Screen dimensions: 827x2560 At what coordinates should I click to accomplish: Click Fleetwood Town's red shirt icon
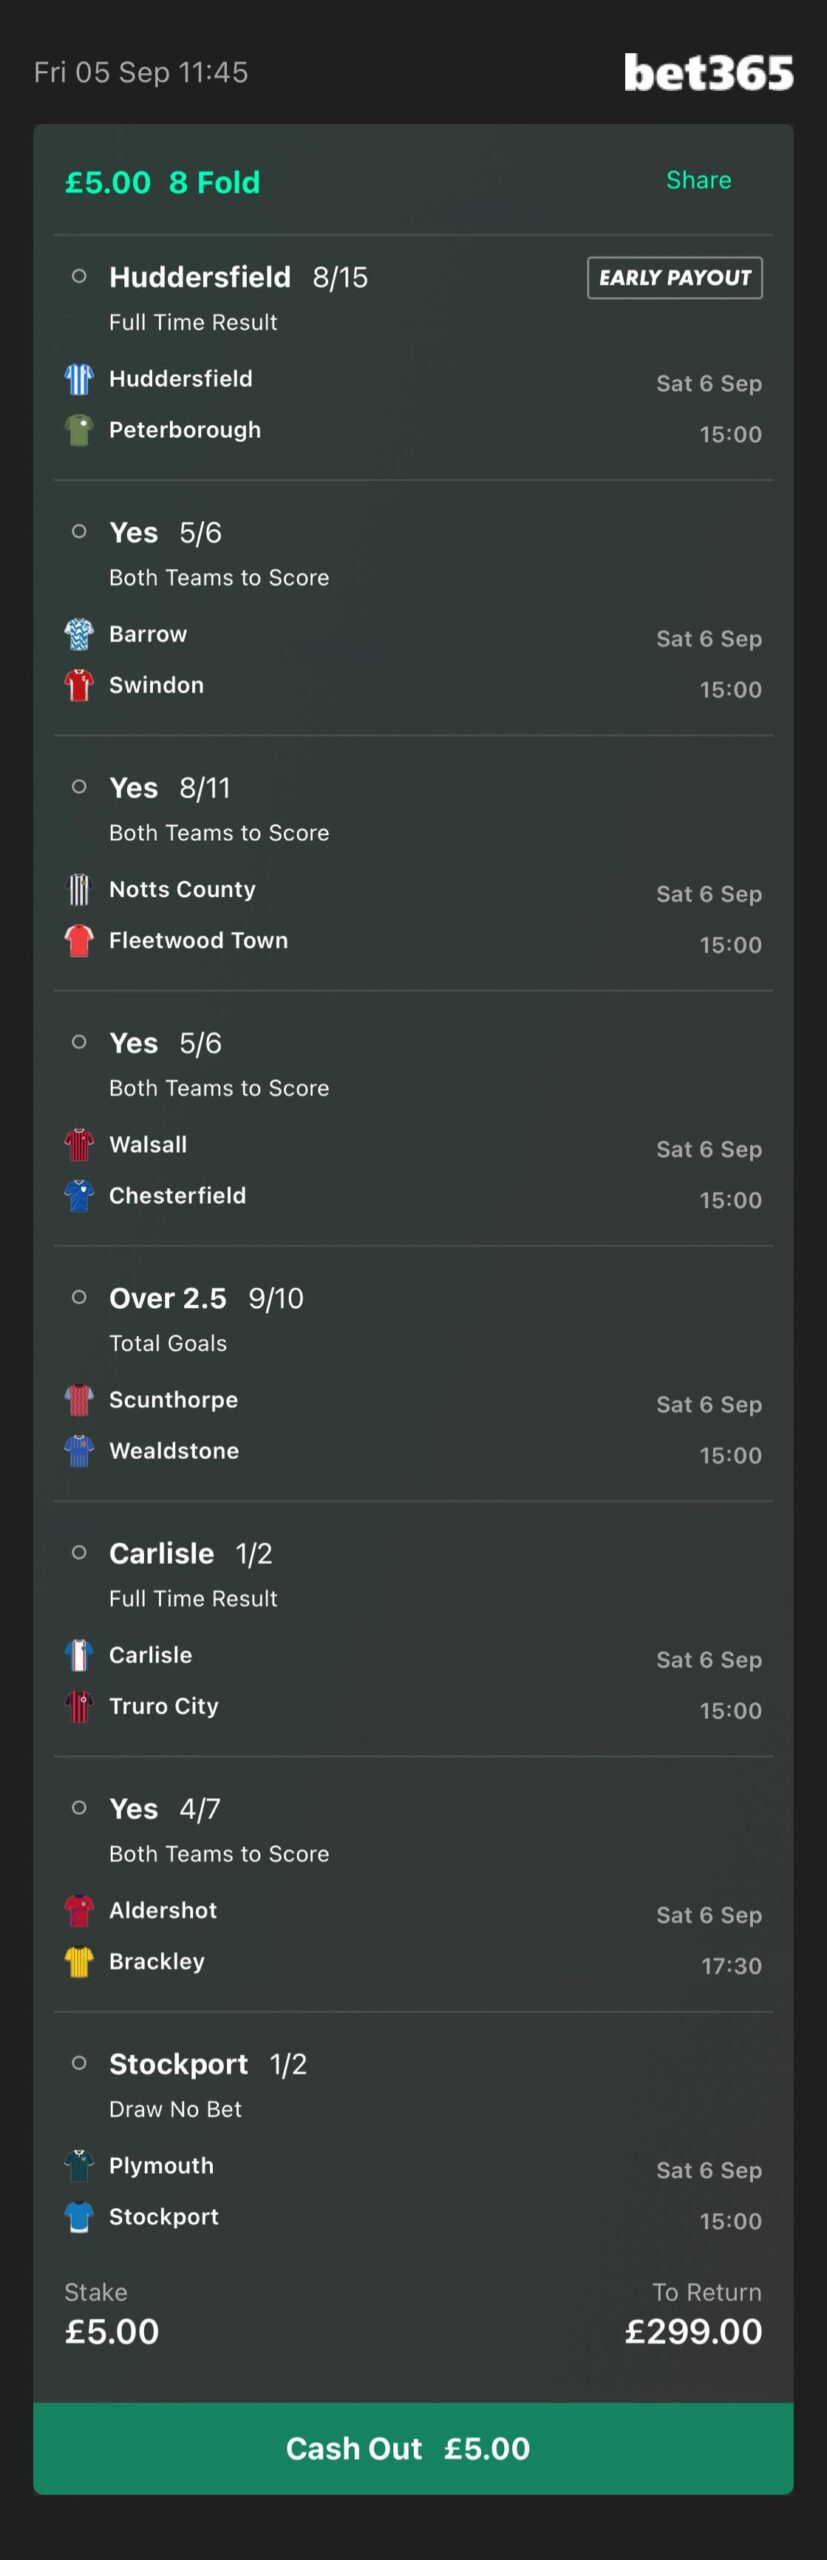[79, 940]
